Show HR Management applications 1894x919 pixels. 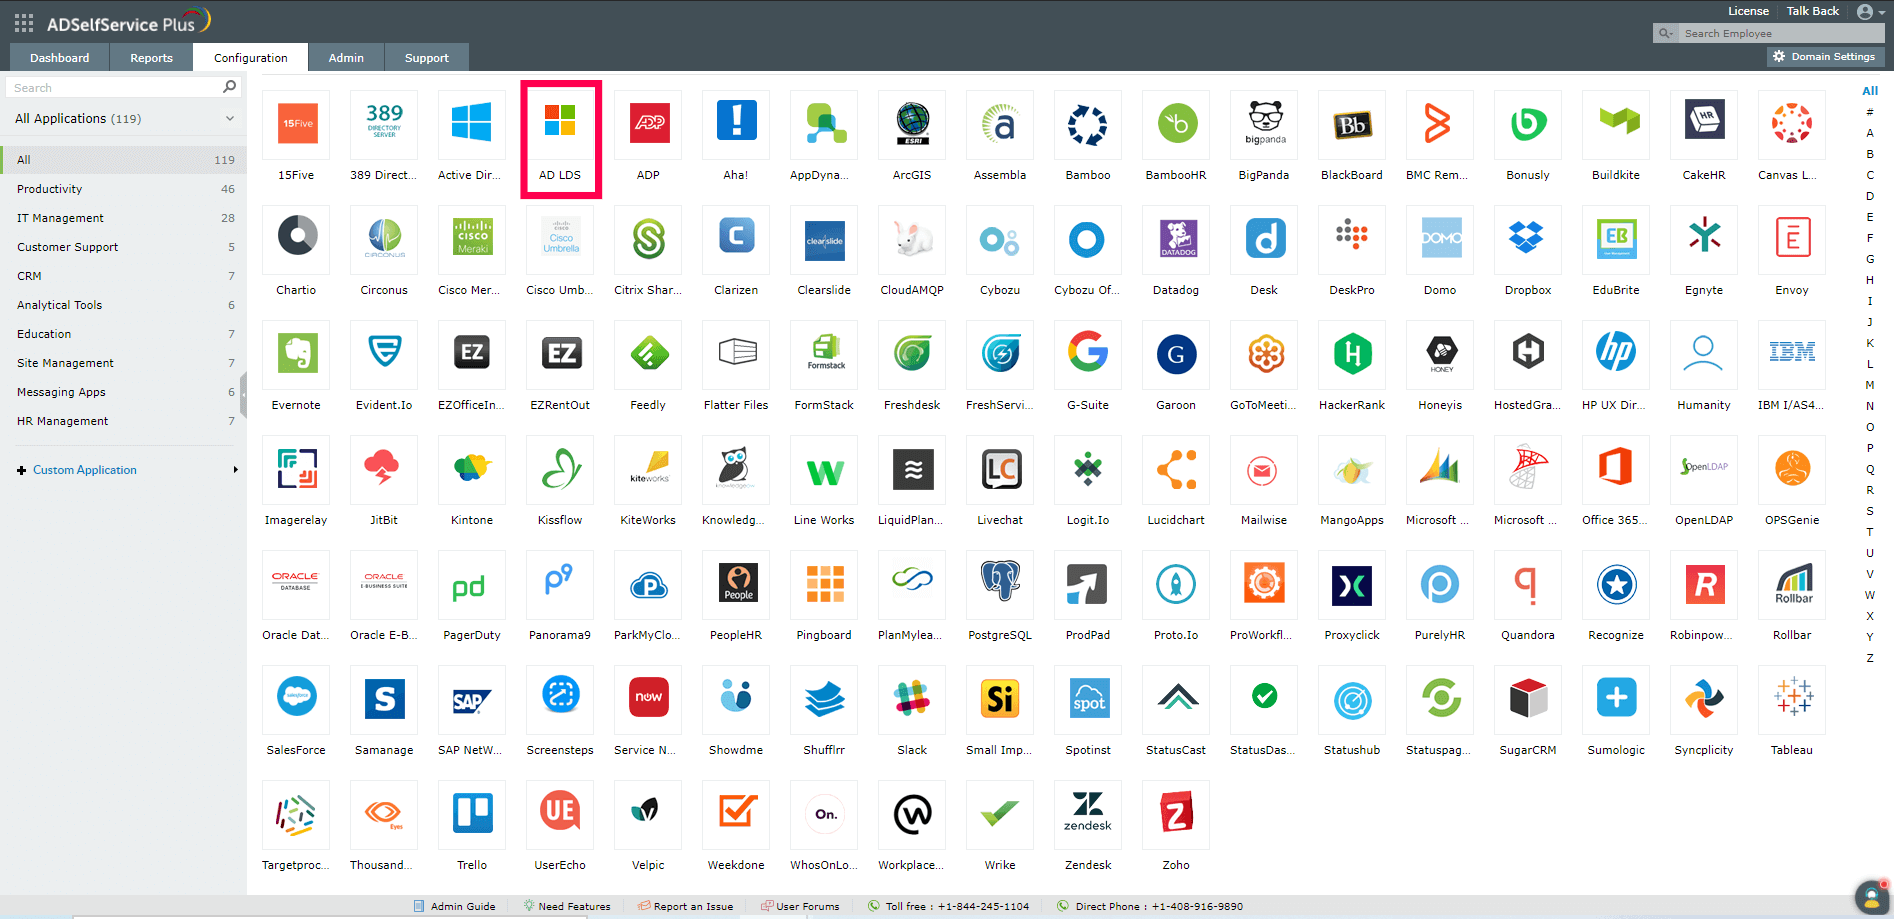tap(123, 421)
